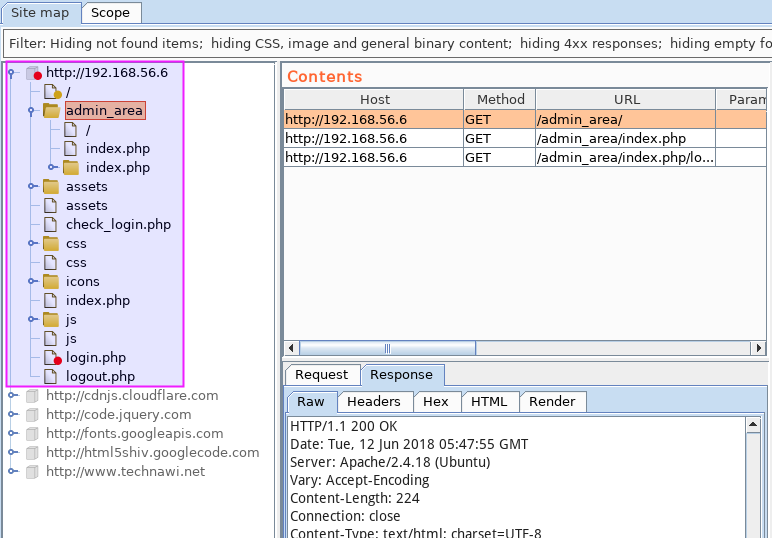Viewport: 772px width, 538px height.
Task: Click check_login.php in the tree
Action: tap(118, 225)
